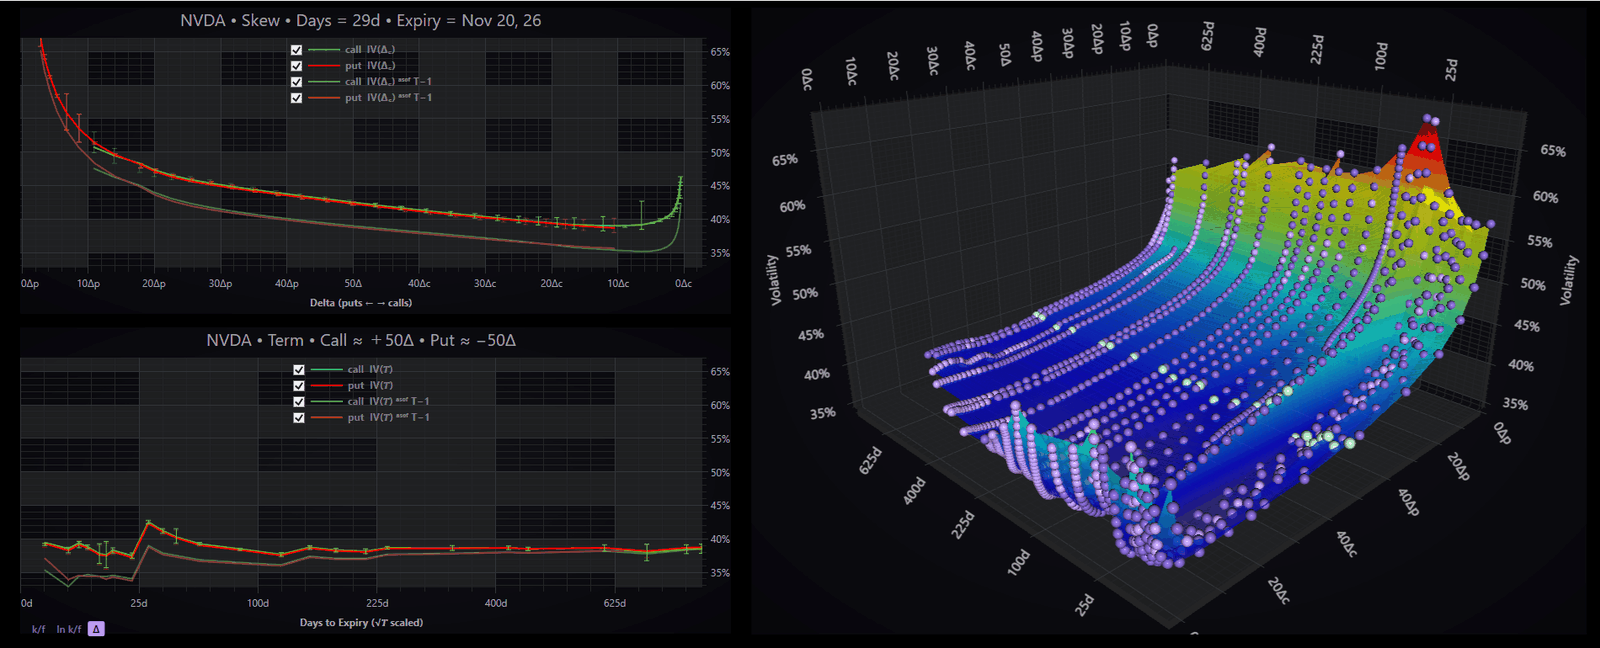
Task: Click the 30Δc tick on skew chart x-axis
Action: coord(485,284)
